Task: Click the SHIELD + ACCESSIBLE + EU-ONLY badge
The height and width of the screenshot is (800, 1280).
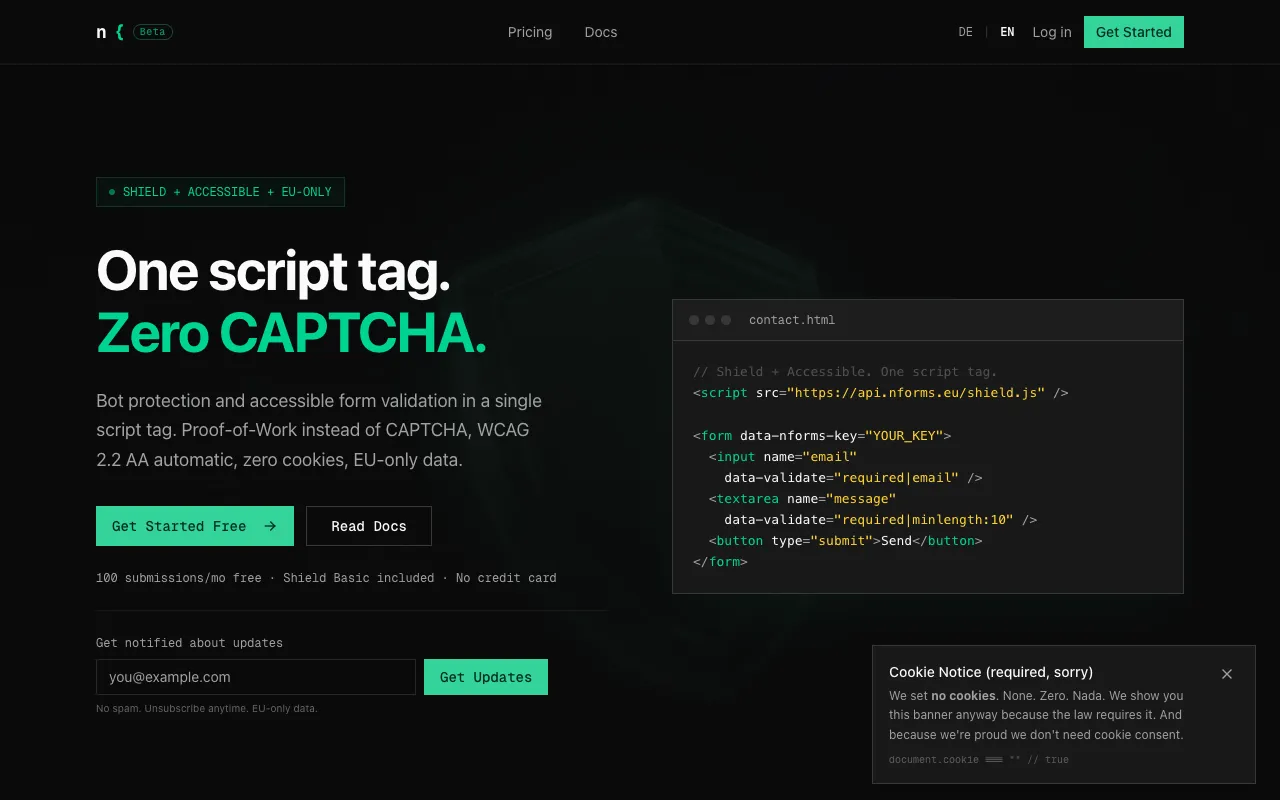Action: tap(220, 192)
